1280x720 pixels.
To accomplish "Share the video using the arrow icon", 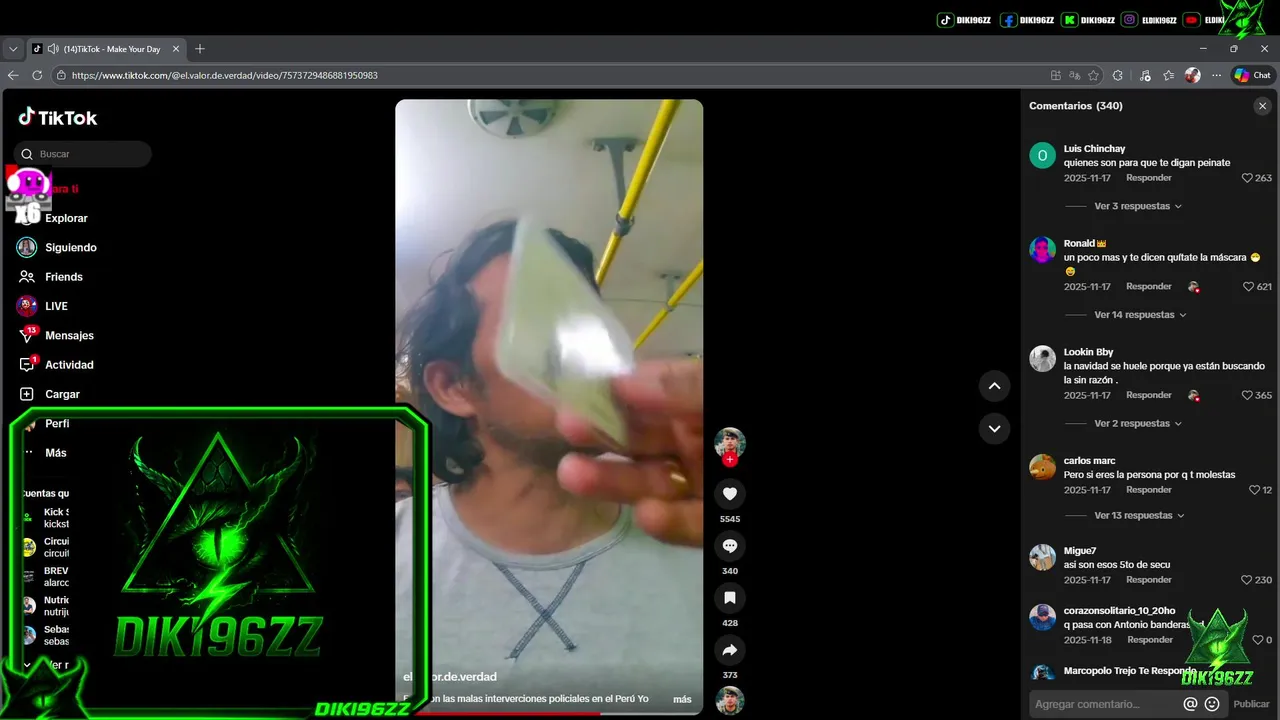I will pos(729,650).
